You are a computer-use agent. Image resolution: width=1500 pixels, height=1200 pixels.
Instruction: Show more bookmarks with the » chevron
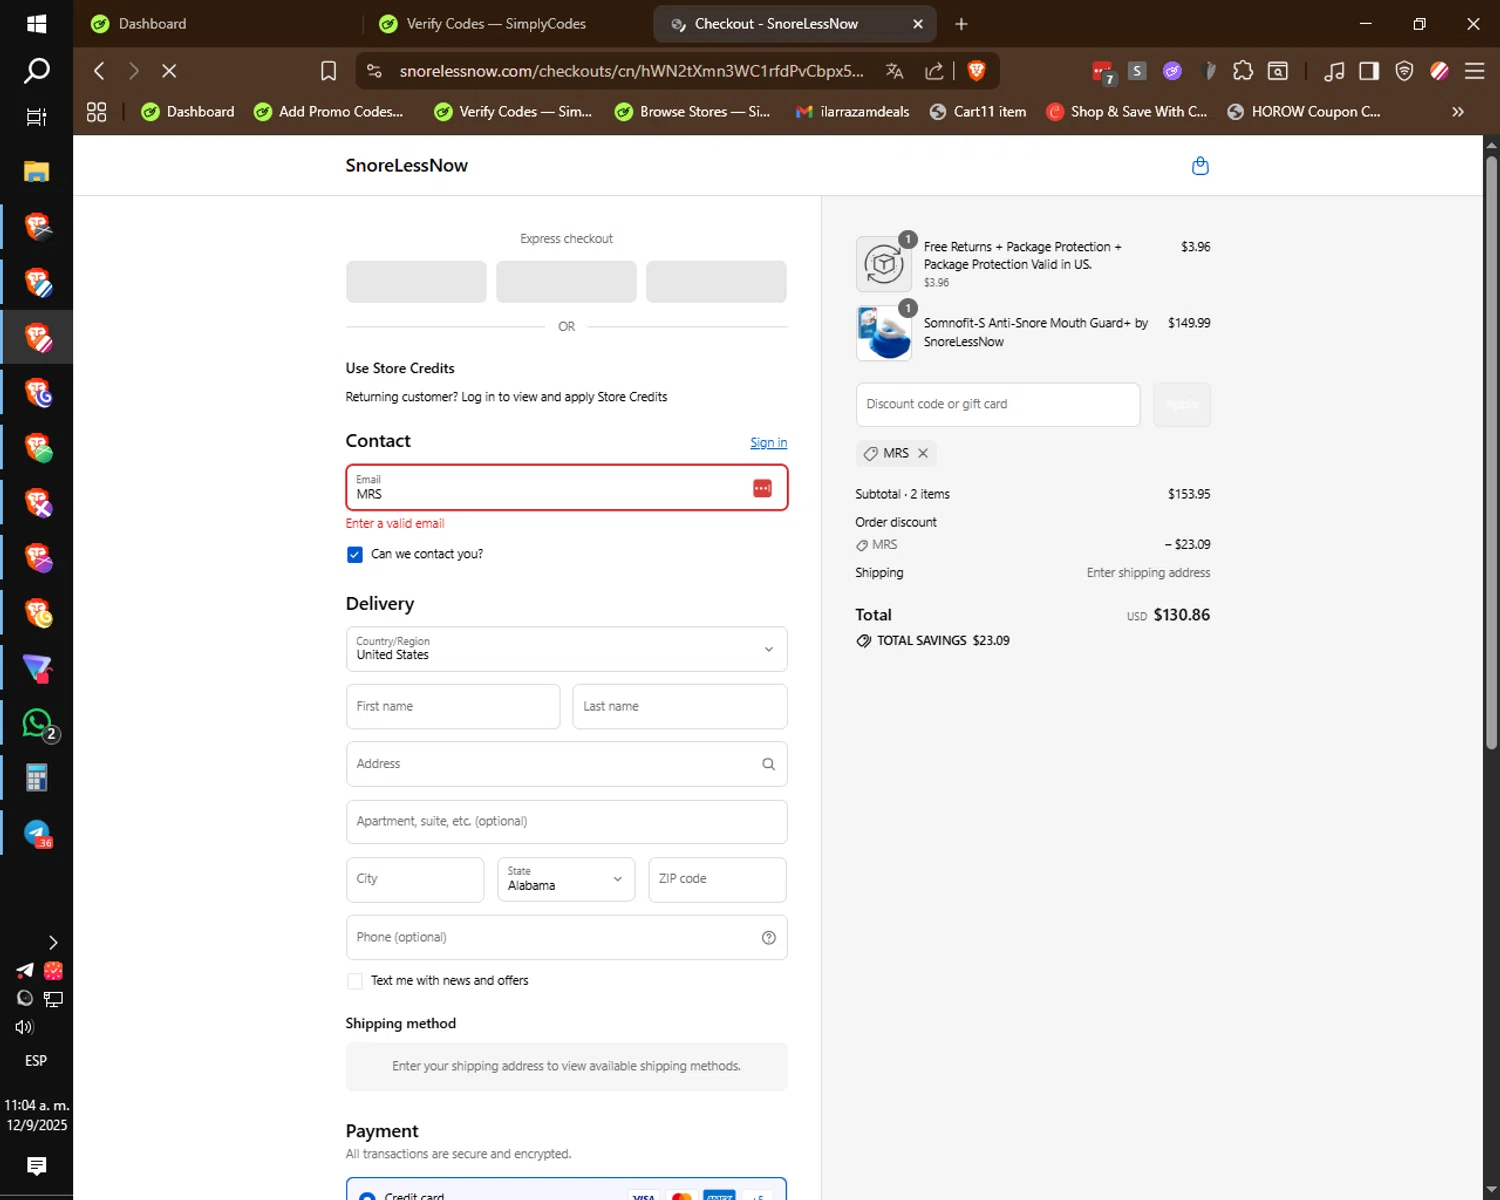coord(1458,112)
